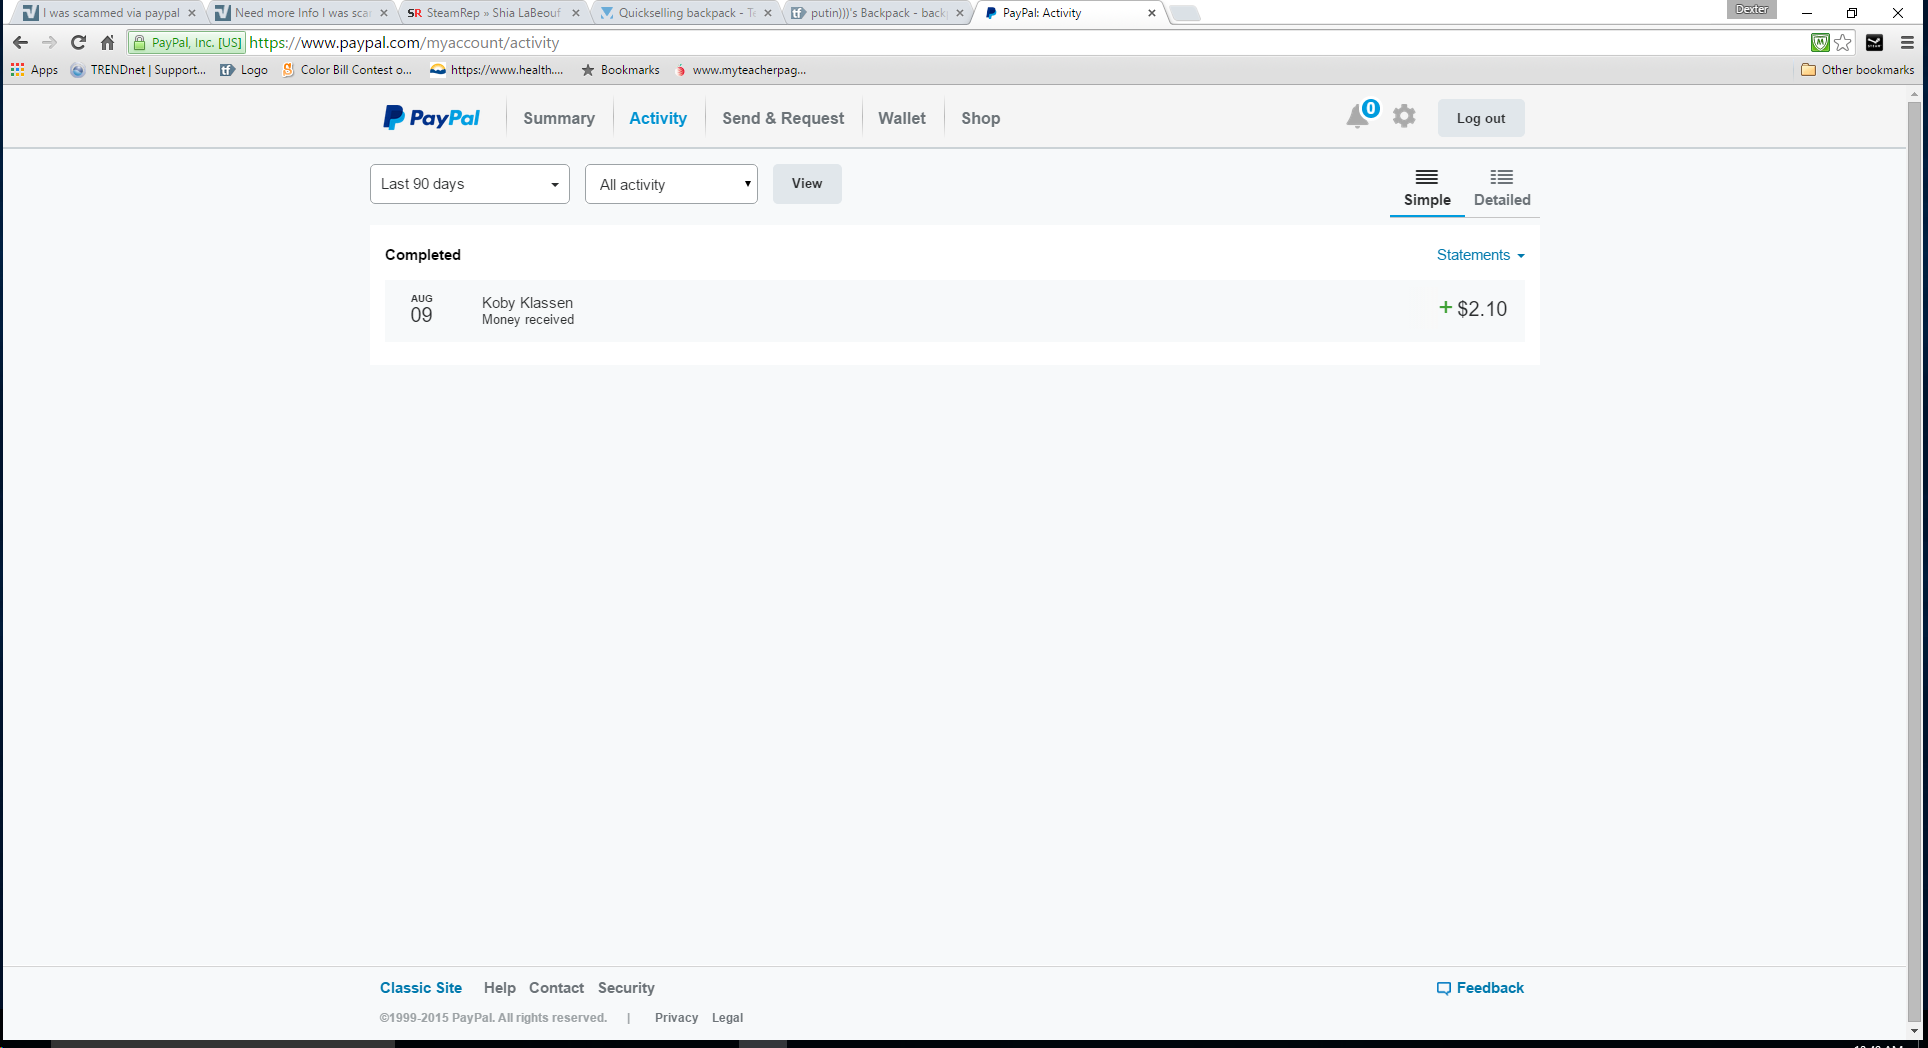Image resolution: width=1928 pixels, height=1048 pixels.
Task: Switch to Detailed view
Action: (x=1501, y=188)
